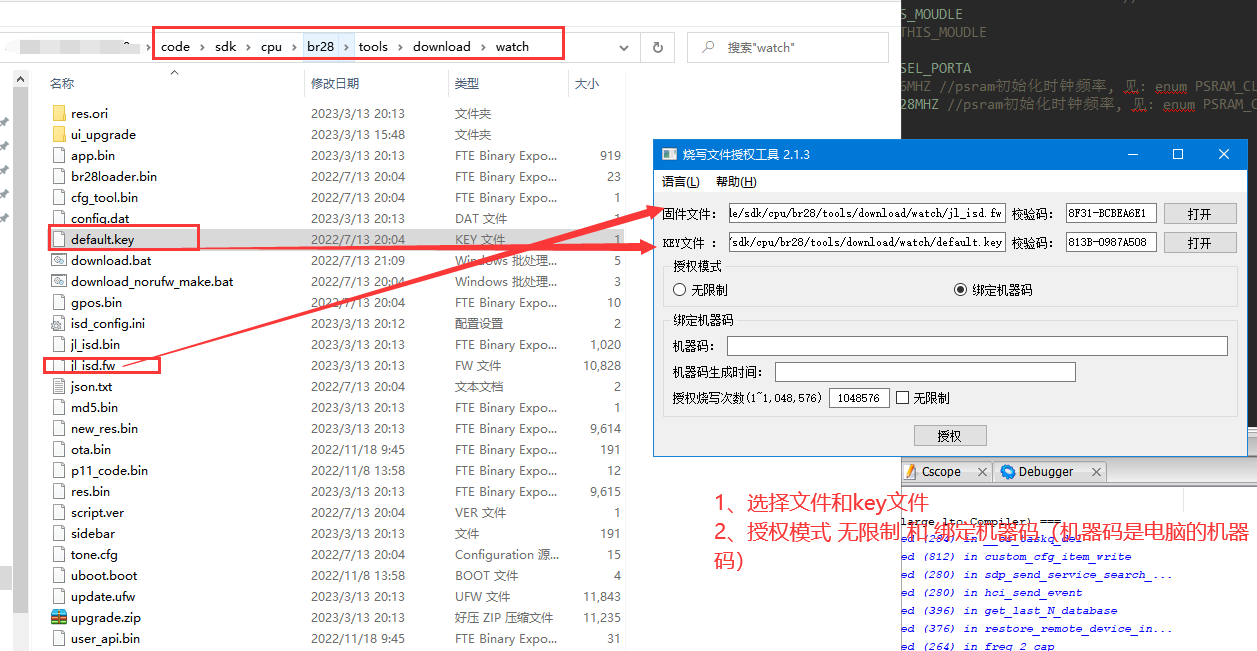The image size is (1257, 651).
Task: Click 打开 button for 固件文件
Action: 1200,214
